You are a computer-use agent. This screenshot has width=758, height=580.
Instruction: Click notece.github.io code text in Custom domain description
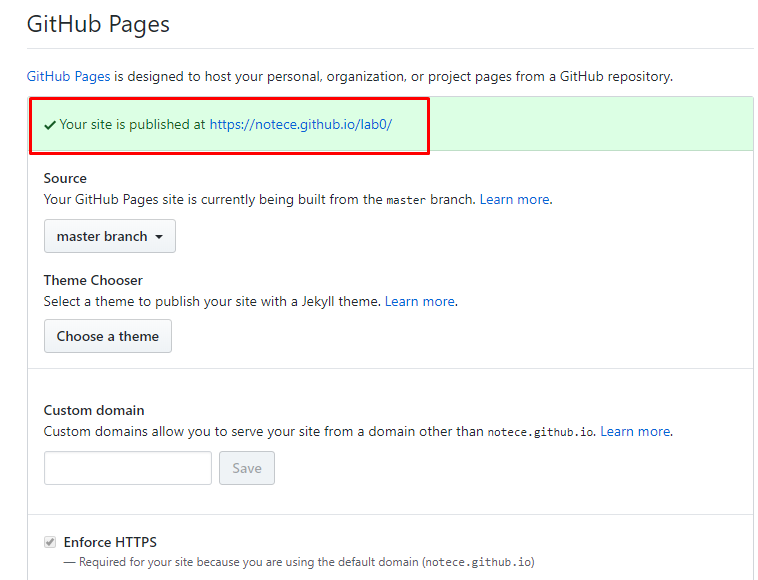540,432
